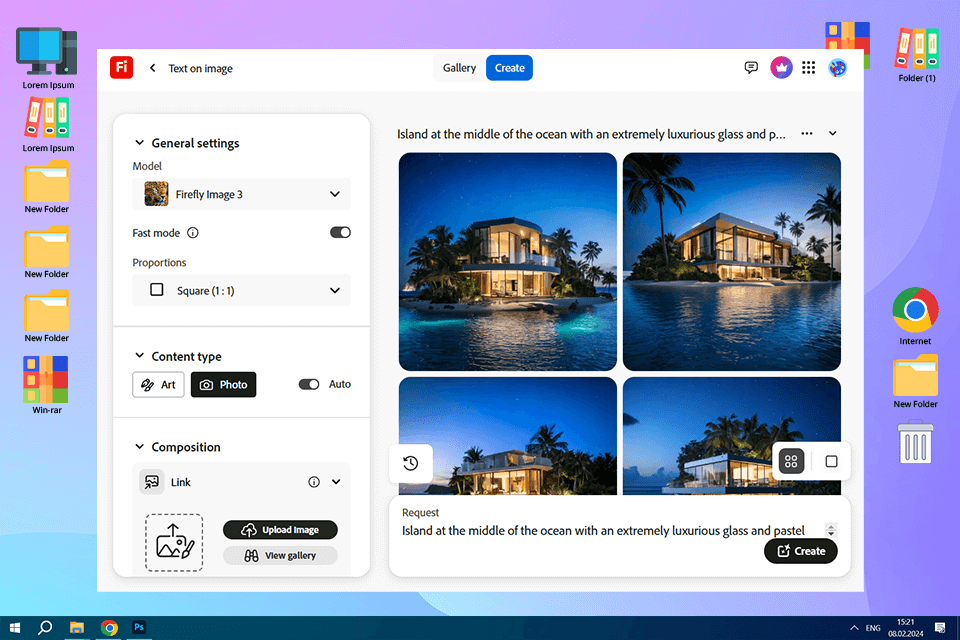This screenshot has height=640, width=960.
Task: Open the three-dots prompt options menu
Action: pos(807,134)
